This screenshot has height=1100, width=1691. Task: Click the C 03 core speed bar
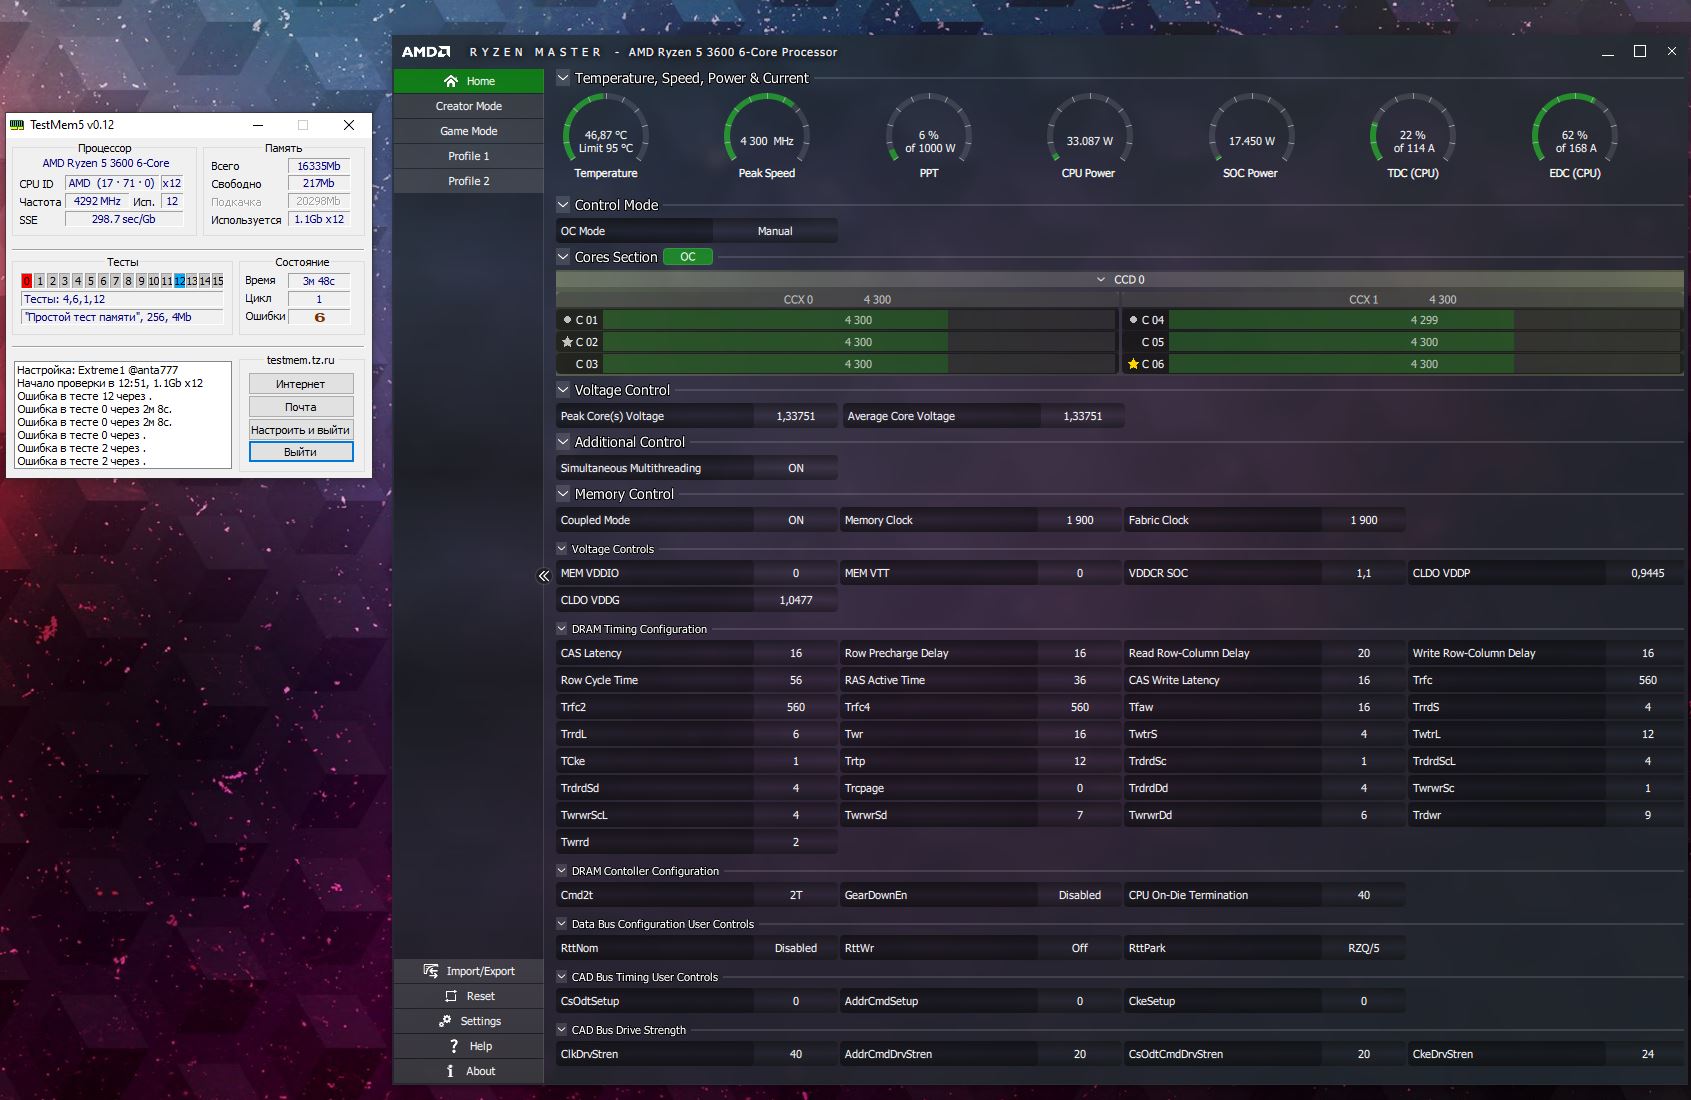tap(859, 364)
